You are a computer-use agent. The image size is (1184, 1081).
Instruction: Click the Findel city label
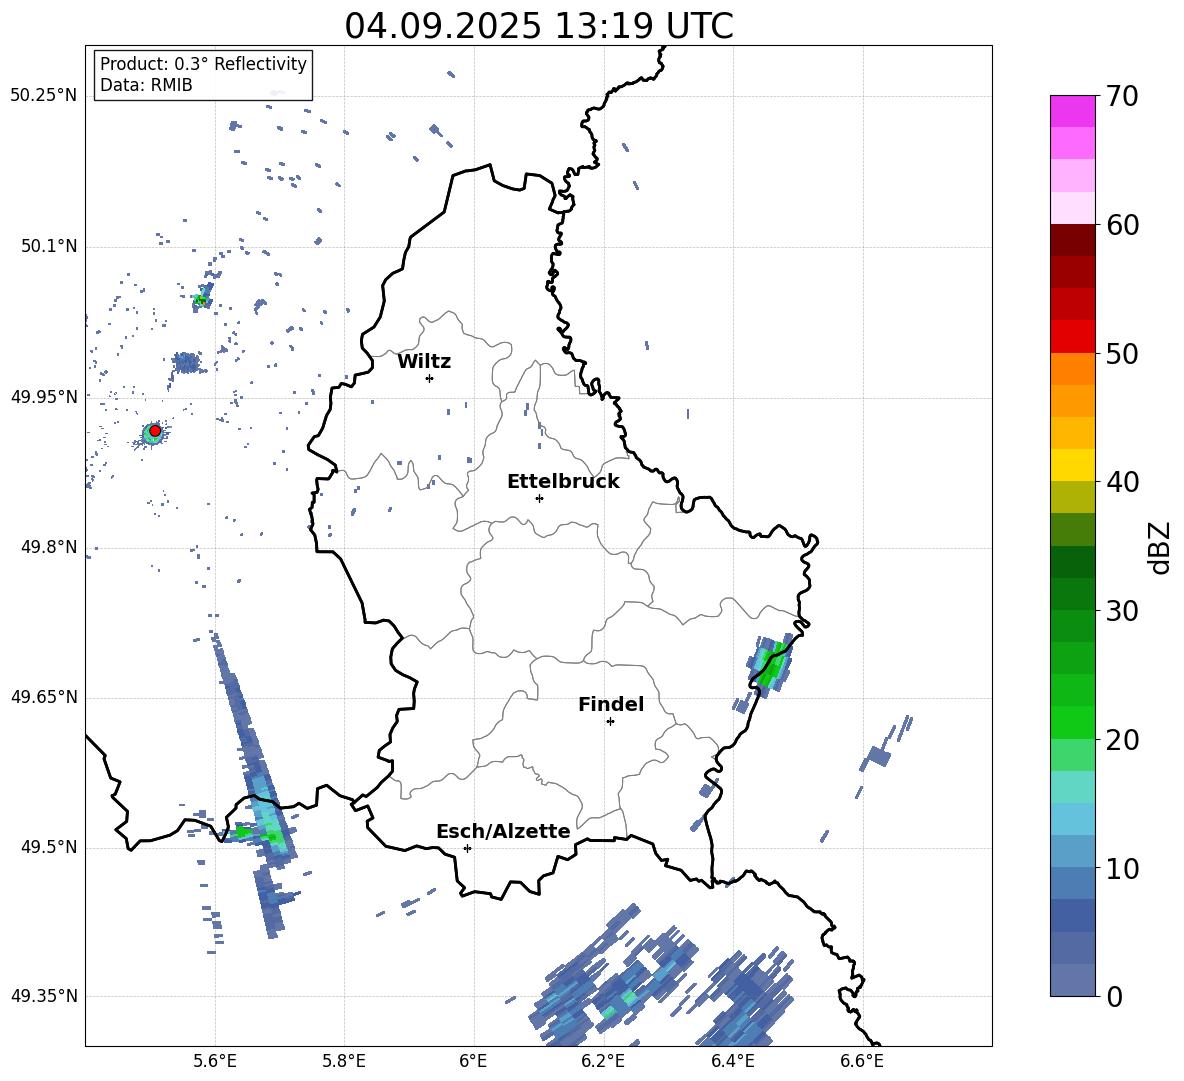point(611,704)
